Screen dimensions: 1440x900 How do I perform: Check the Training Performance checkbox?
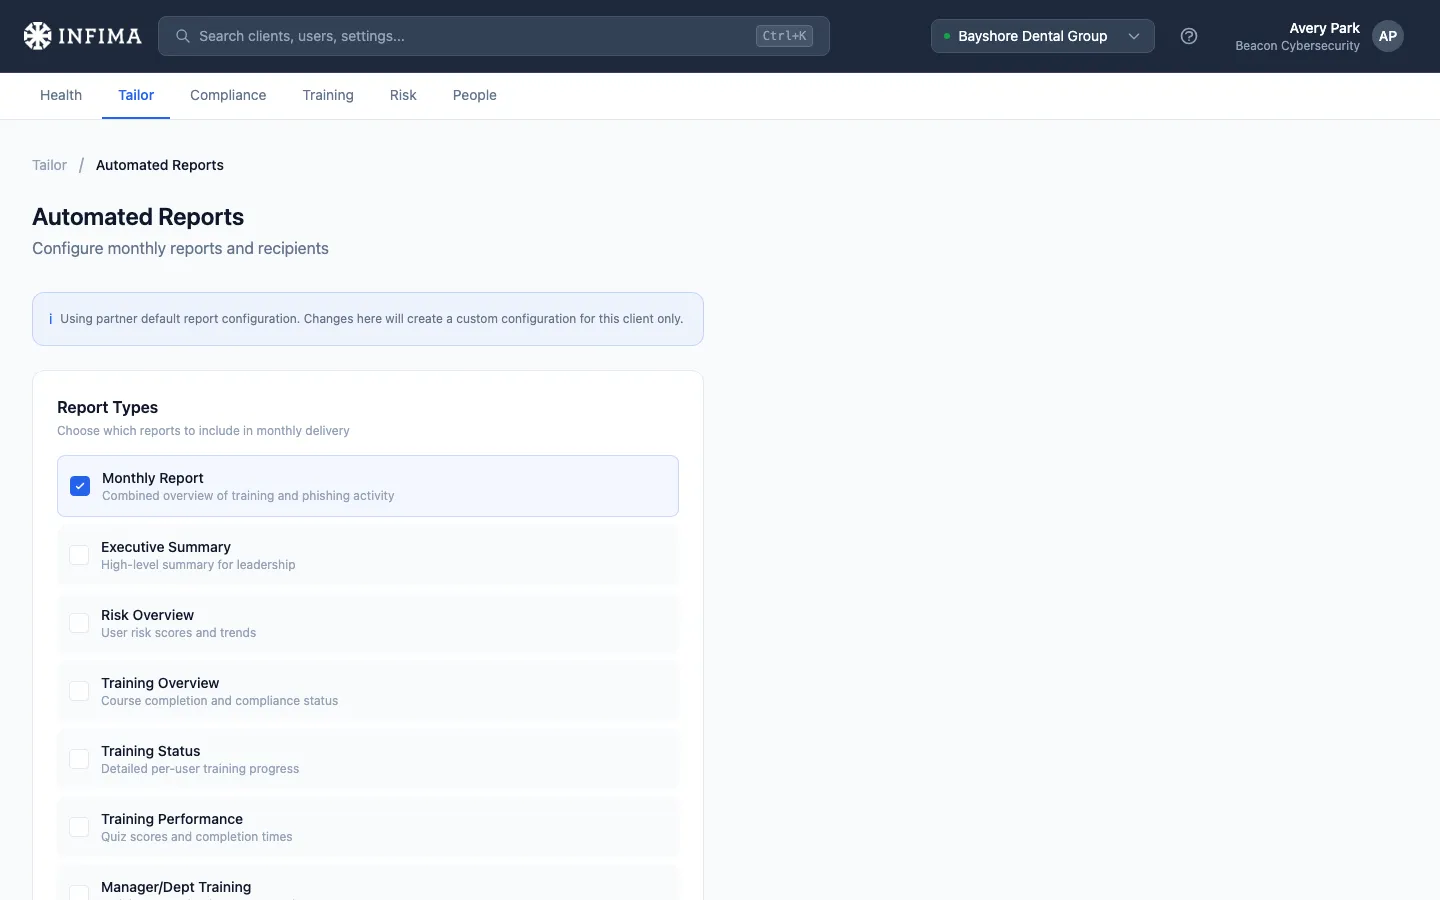pyautogui.click(x=79, y=827)
